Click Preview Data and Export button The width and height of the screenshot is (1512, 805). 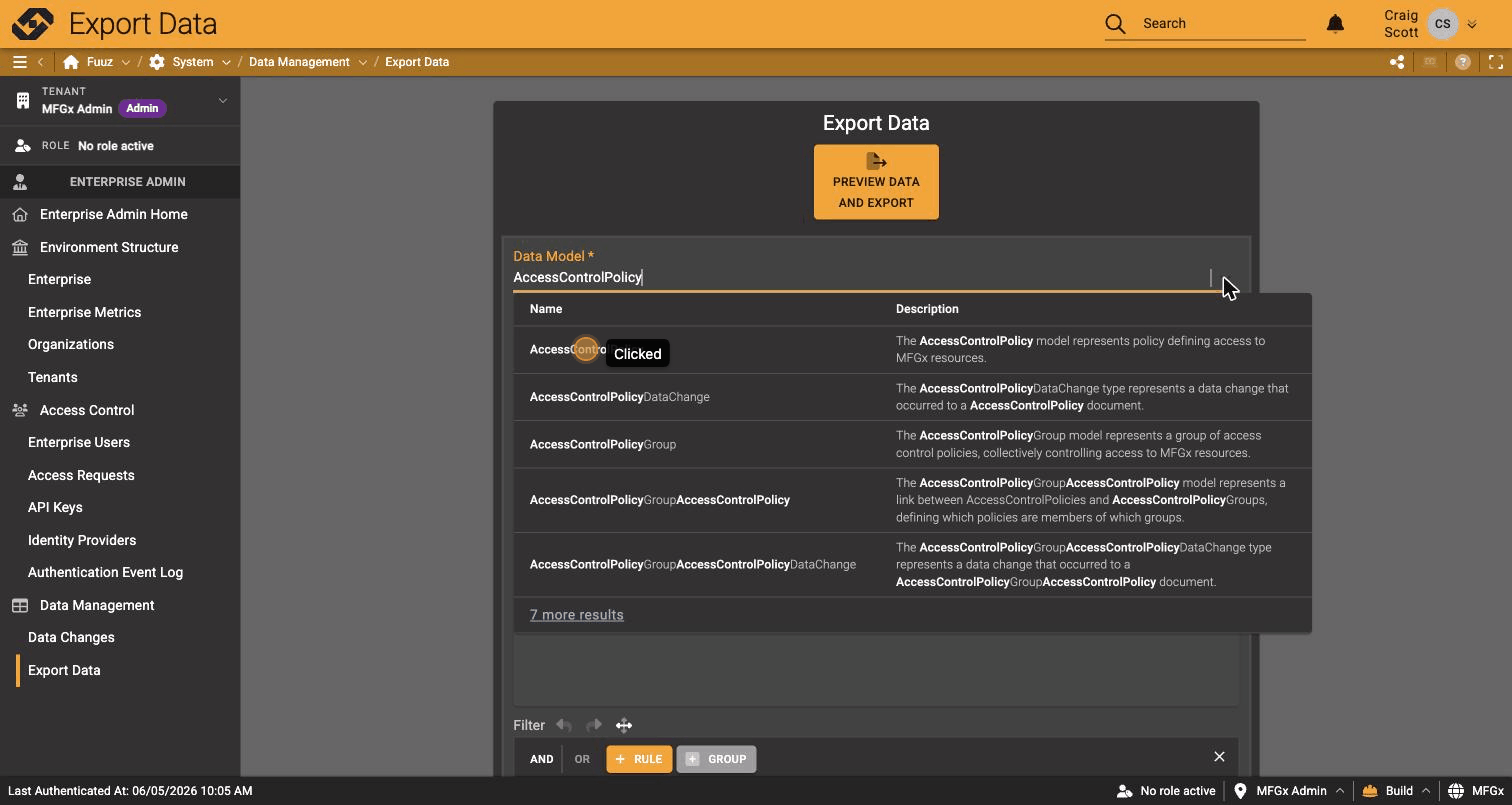point(876,182)
